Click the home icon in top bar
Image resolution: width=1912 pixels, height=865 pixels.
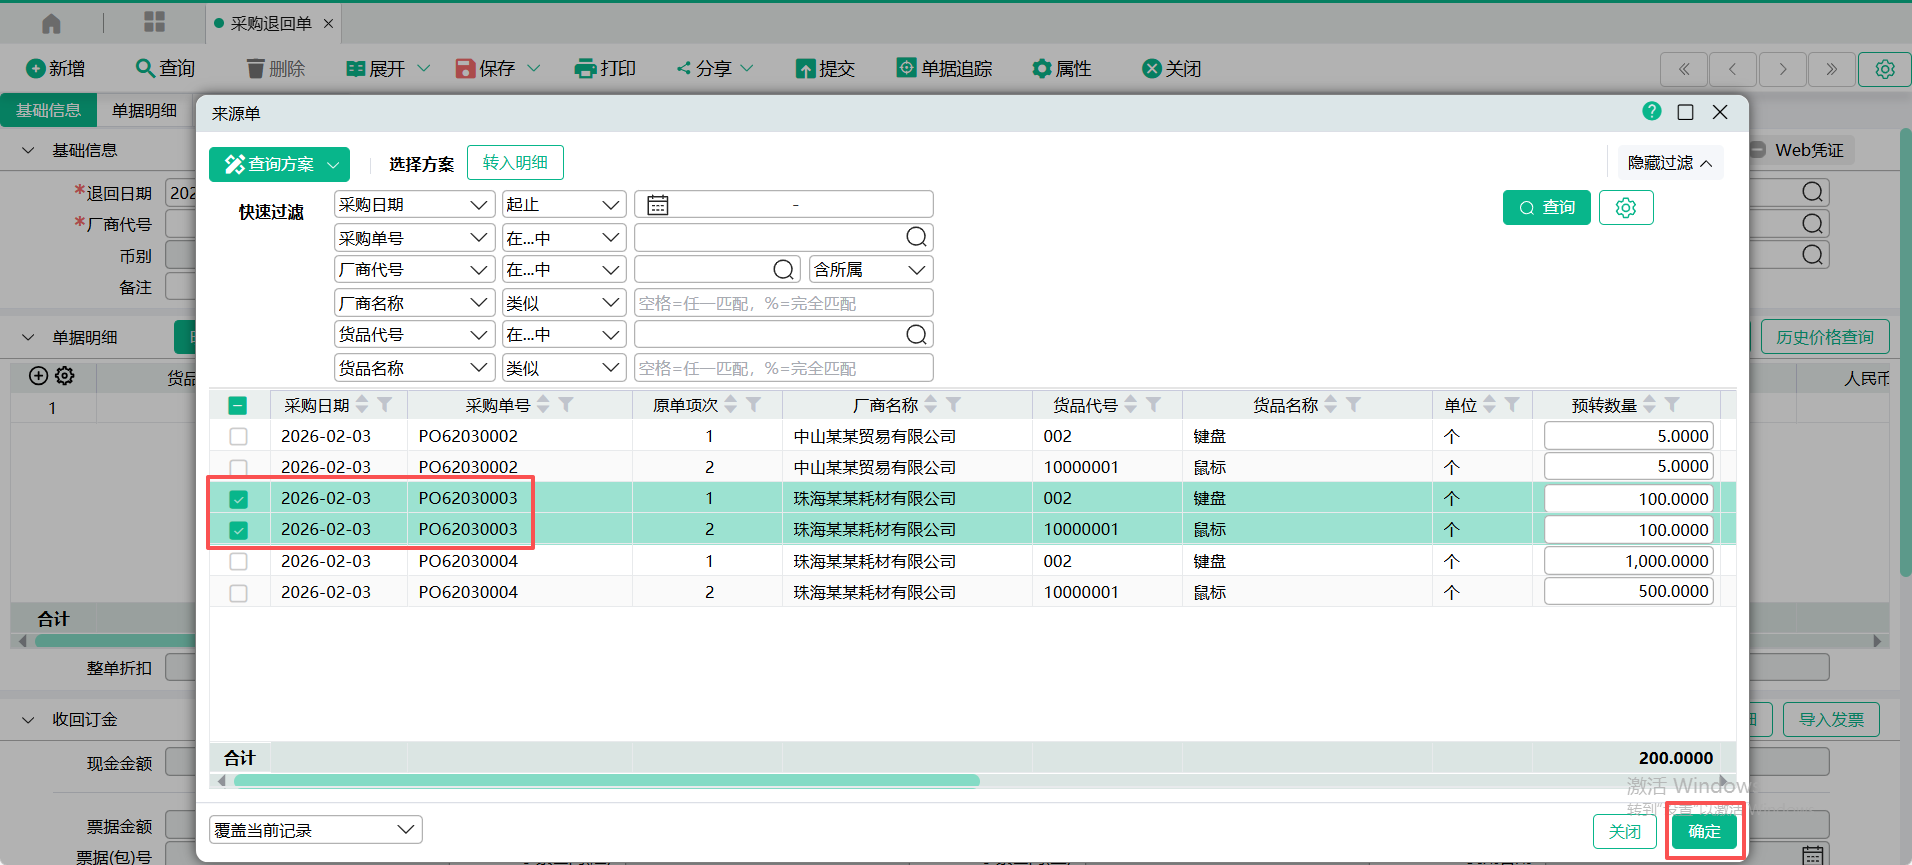click(51, 23)
